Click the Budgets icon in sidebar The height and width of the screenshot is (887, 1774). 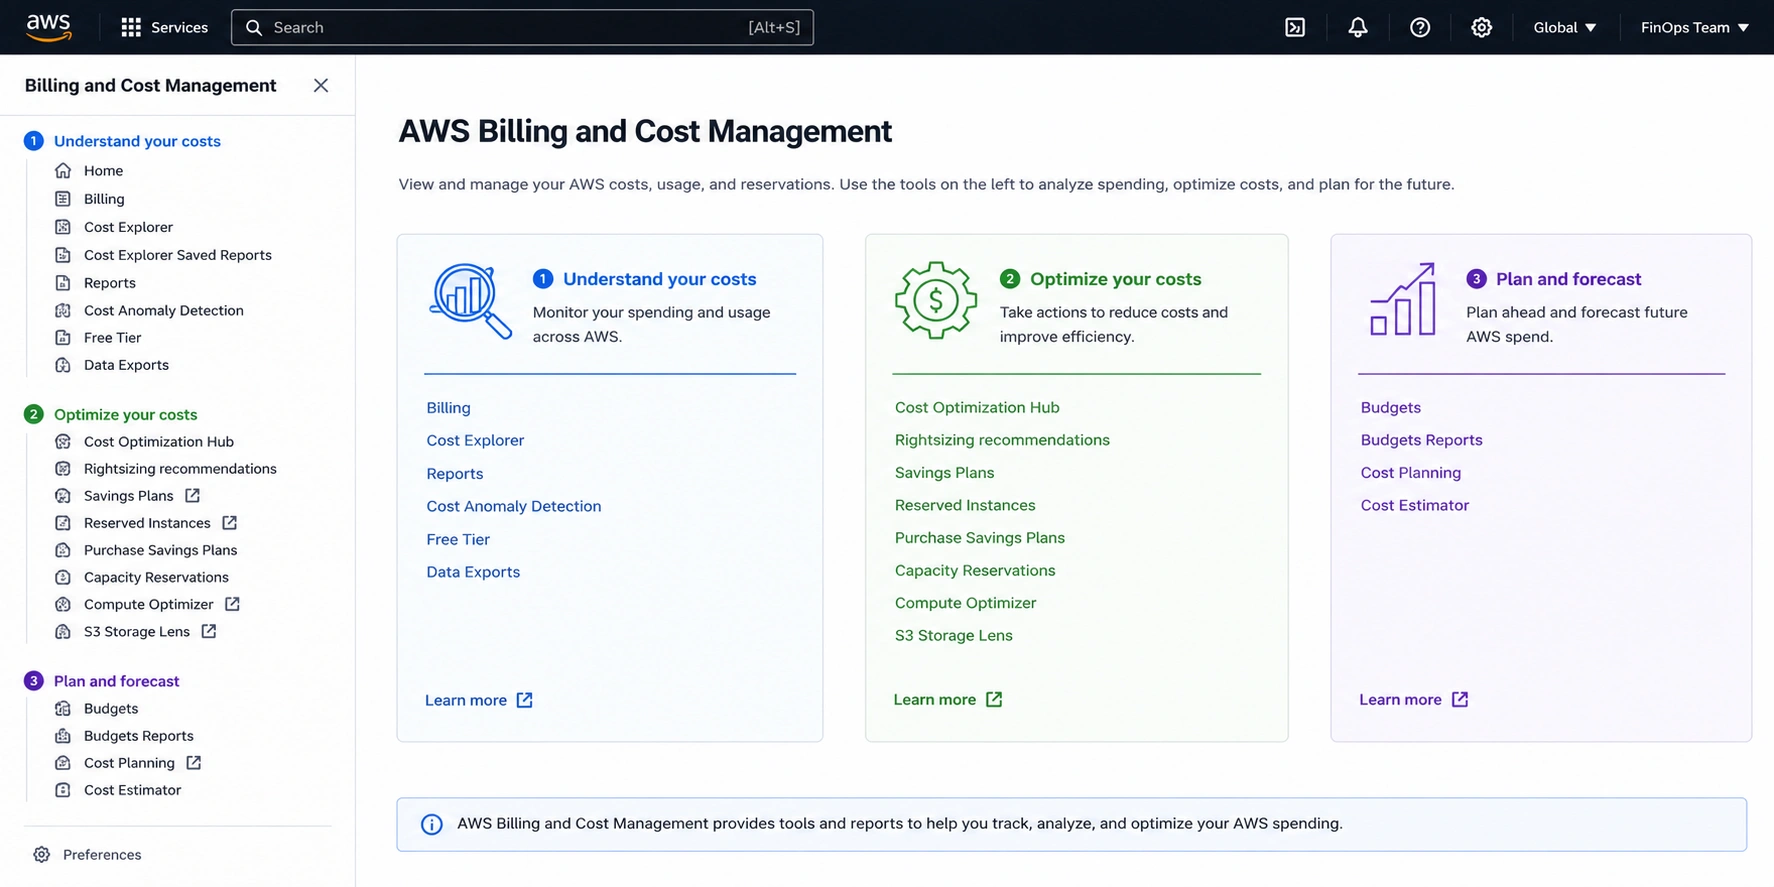click(x=63, y=708)
